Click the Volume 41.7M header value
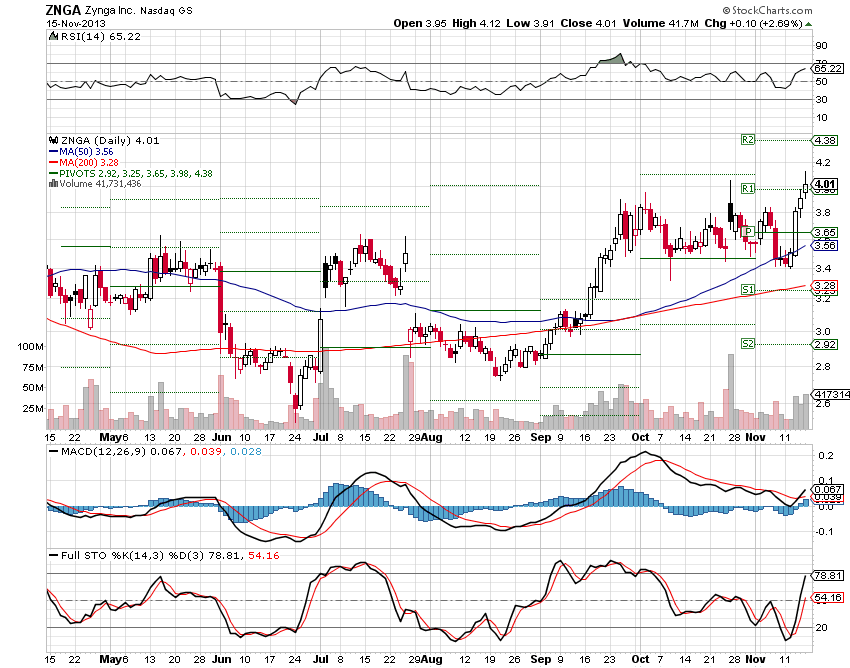 point(660,23)
